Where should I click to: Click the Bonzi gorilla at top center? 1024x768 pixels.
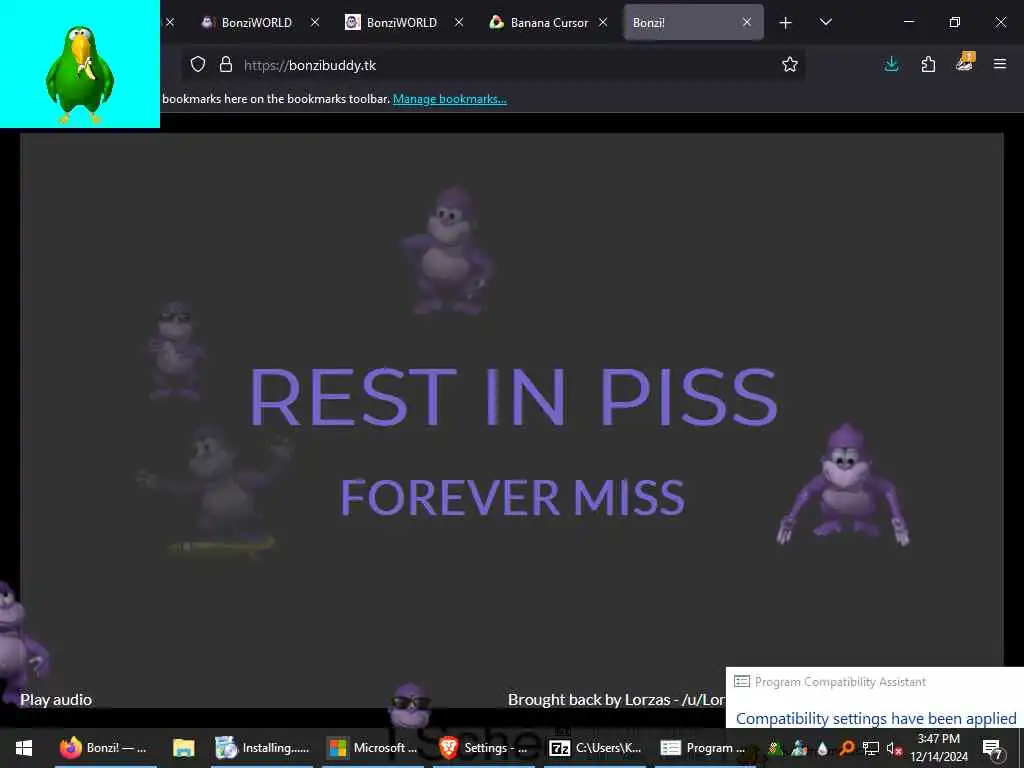click(448, 252)
